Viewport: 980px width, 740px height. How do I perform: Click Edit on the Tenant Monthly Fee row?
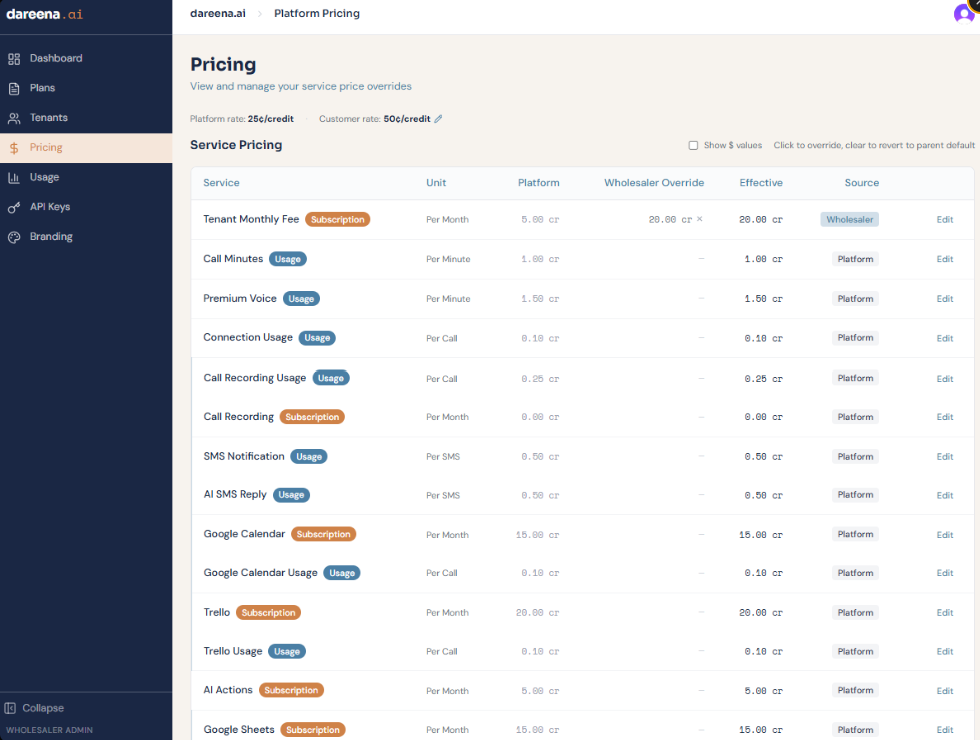[x=944, y=219]
